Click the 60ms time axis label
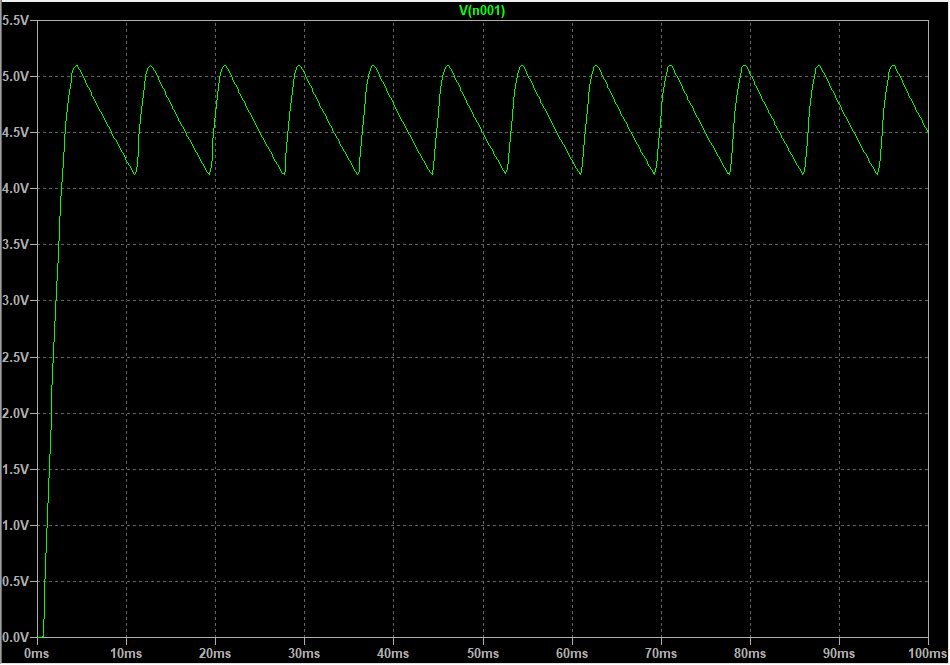Viewport: 950px width, 665px height. click(572, 654)
